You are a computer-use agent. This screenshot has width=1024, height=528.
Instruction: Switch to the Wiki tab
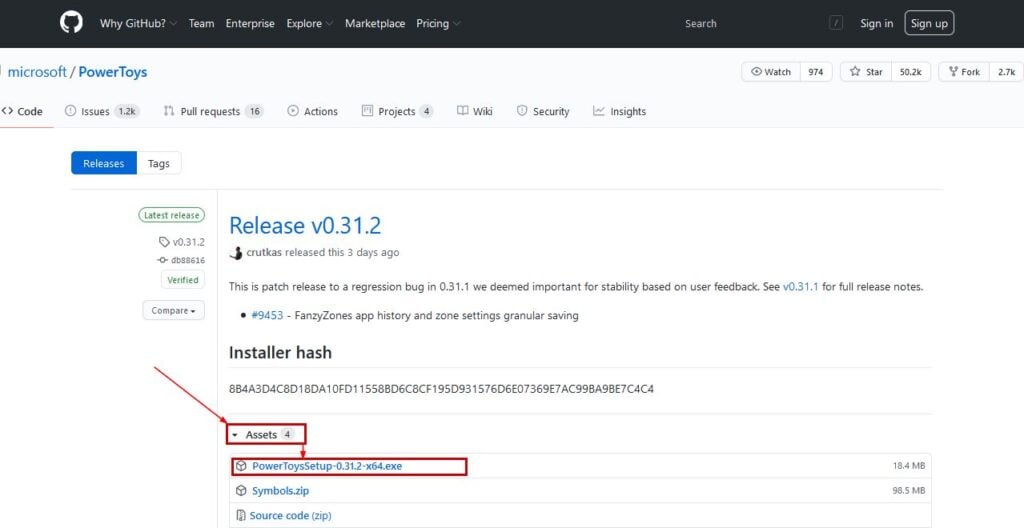pyautogui.click(x=475, y=111)
